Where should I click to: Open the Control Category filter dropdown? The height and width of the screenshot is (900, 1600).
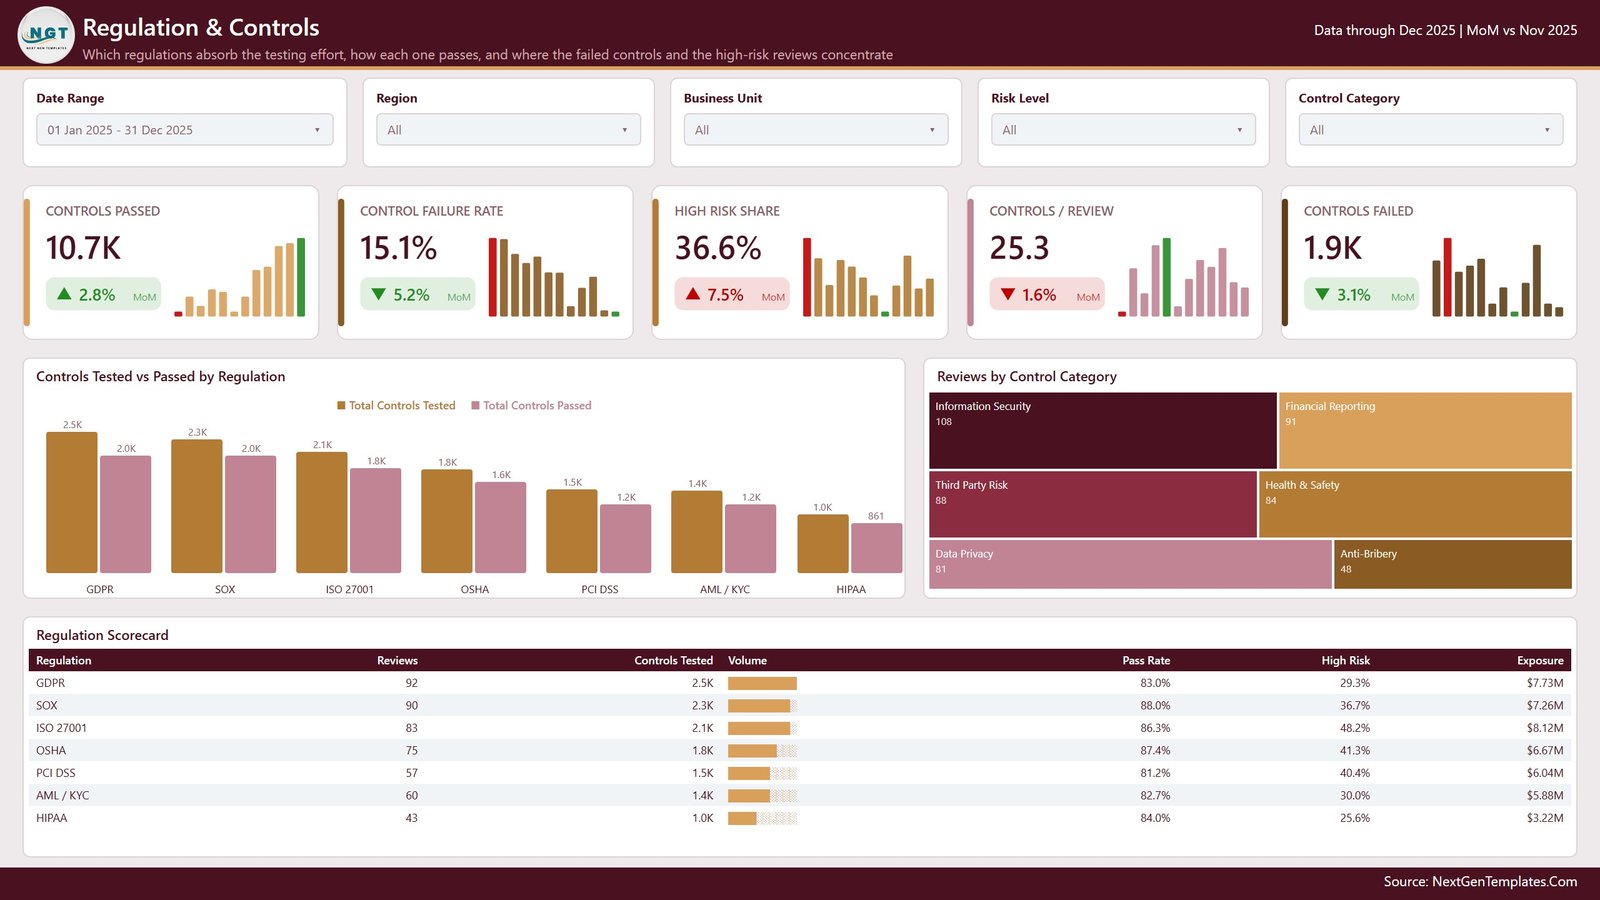click(x=1430, y=130)
